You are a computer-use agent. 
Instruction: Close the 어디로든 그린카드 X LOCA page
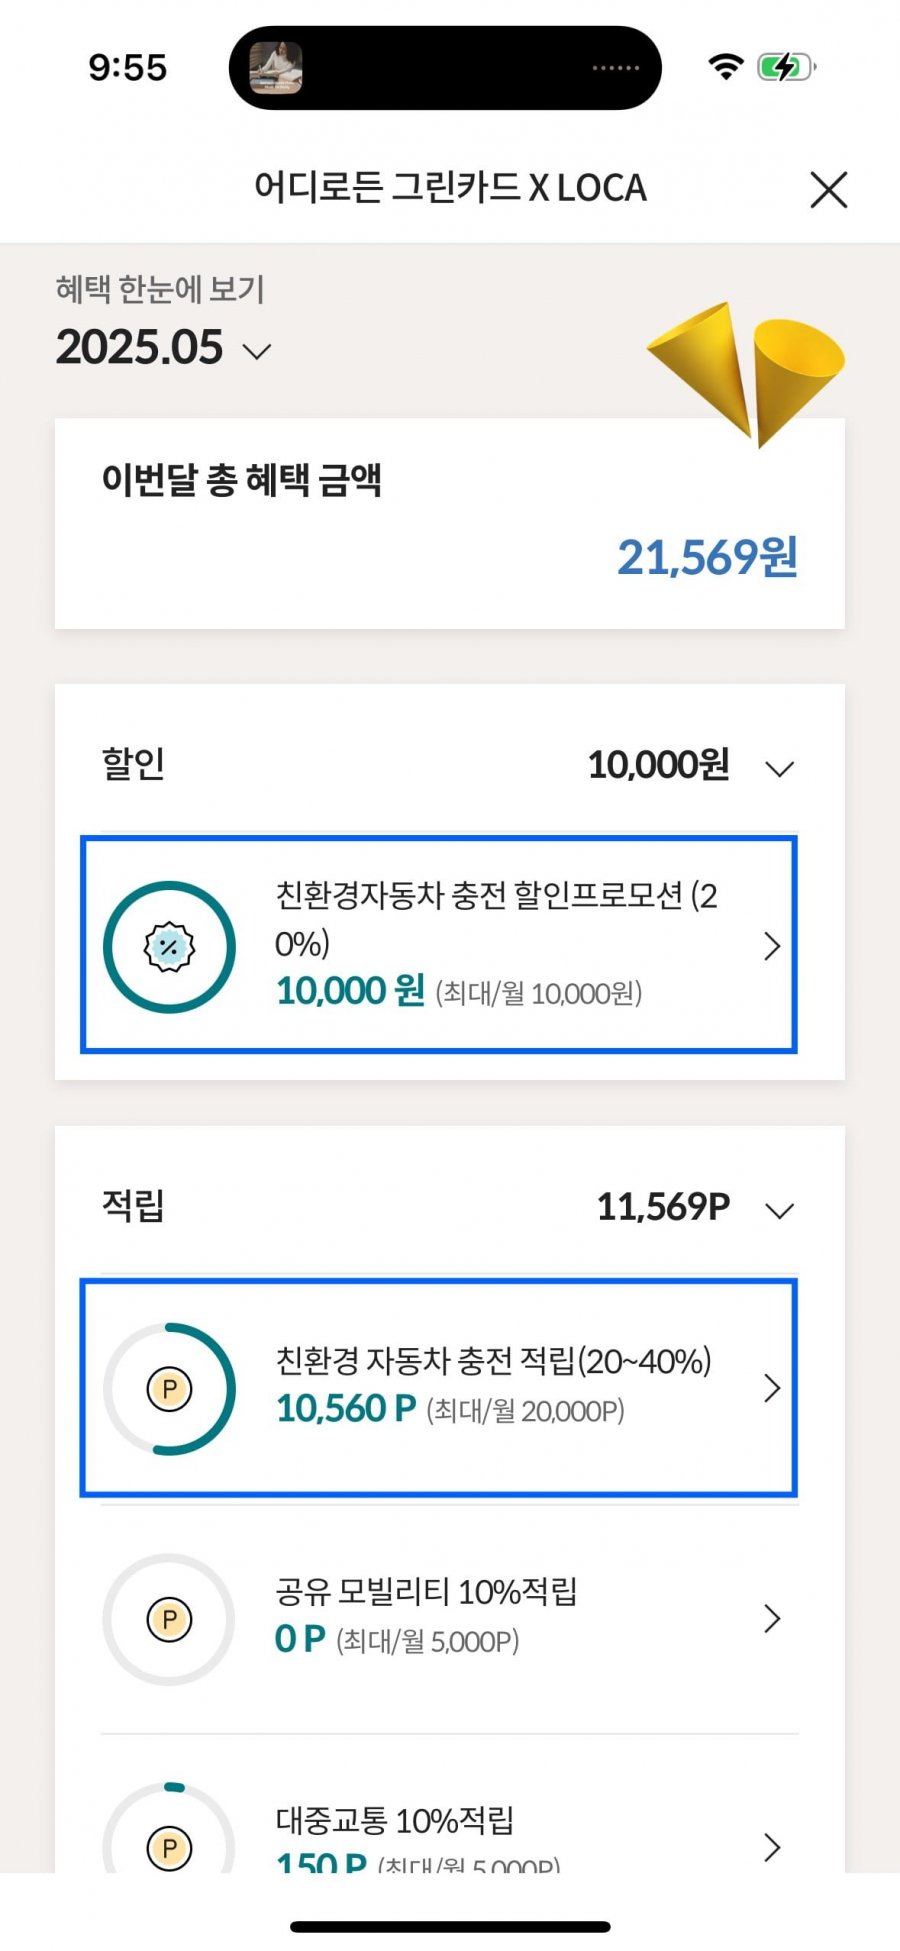click(828, 189)
